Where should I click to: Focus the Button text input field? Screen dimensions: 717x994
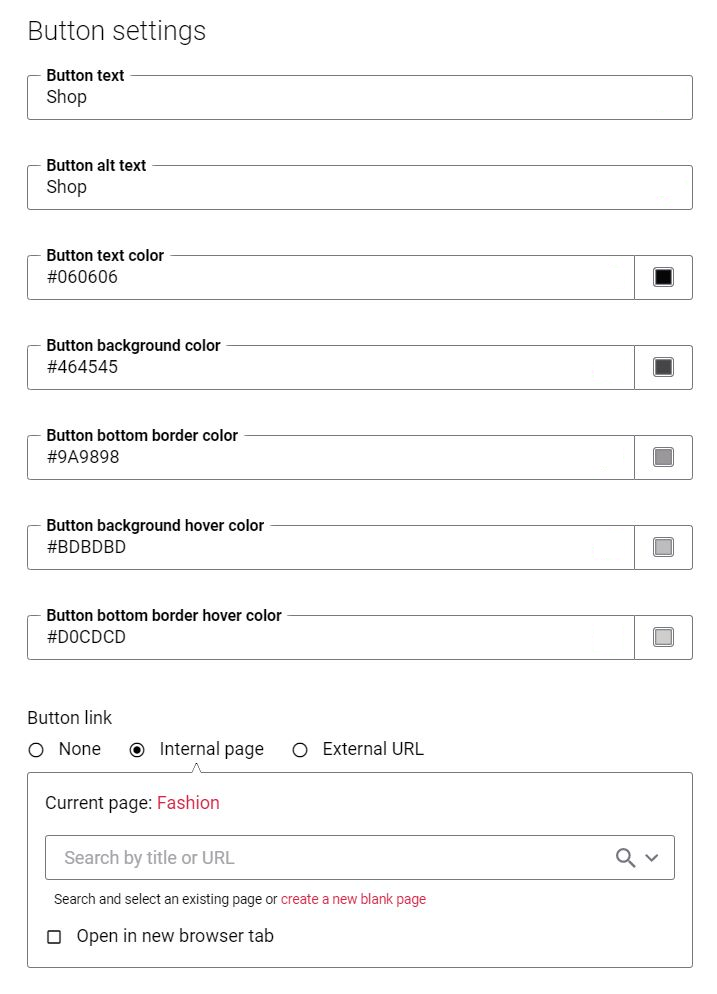point(359,98)
